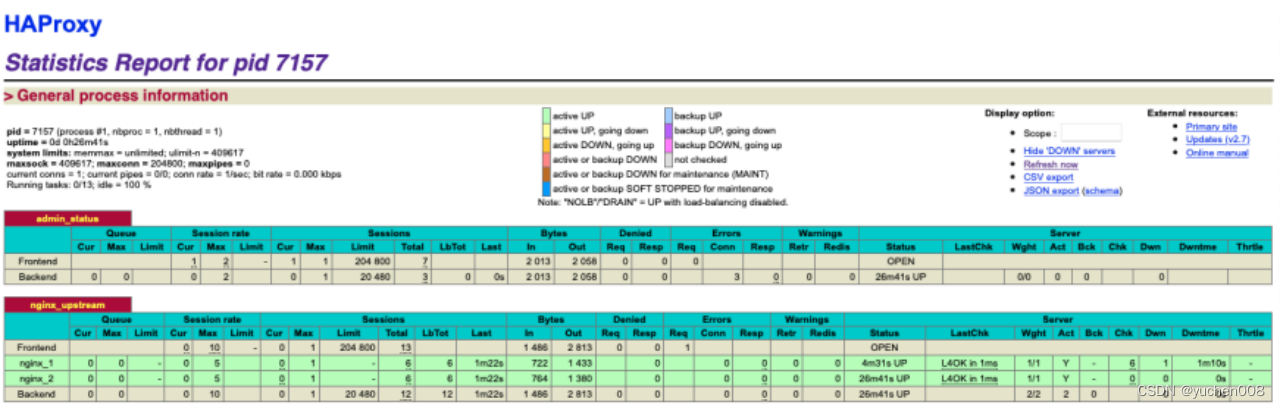
Task: Click the 'Warnings' header in nginx_upstream table
Action: (x=808, y=320)
